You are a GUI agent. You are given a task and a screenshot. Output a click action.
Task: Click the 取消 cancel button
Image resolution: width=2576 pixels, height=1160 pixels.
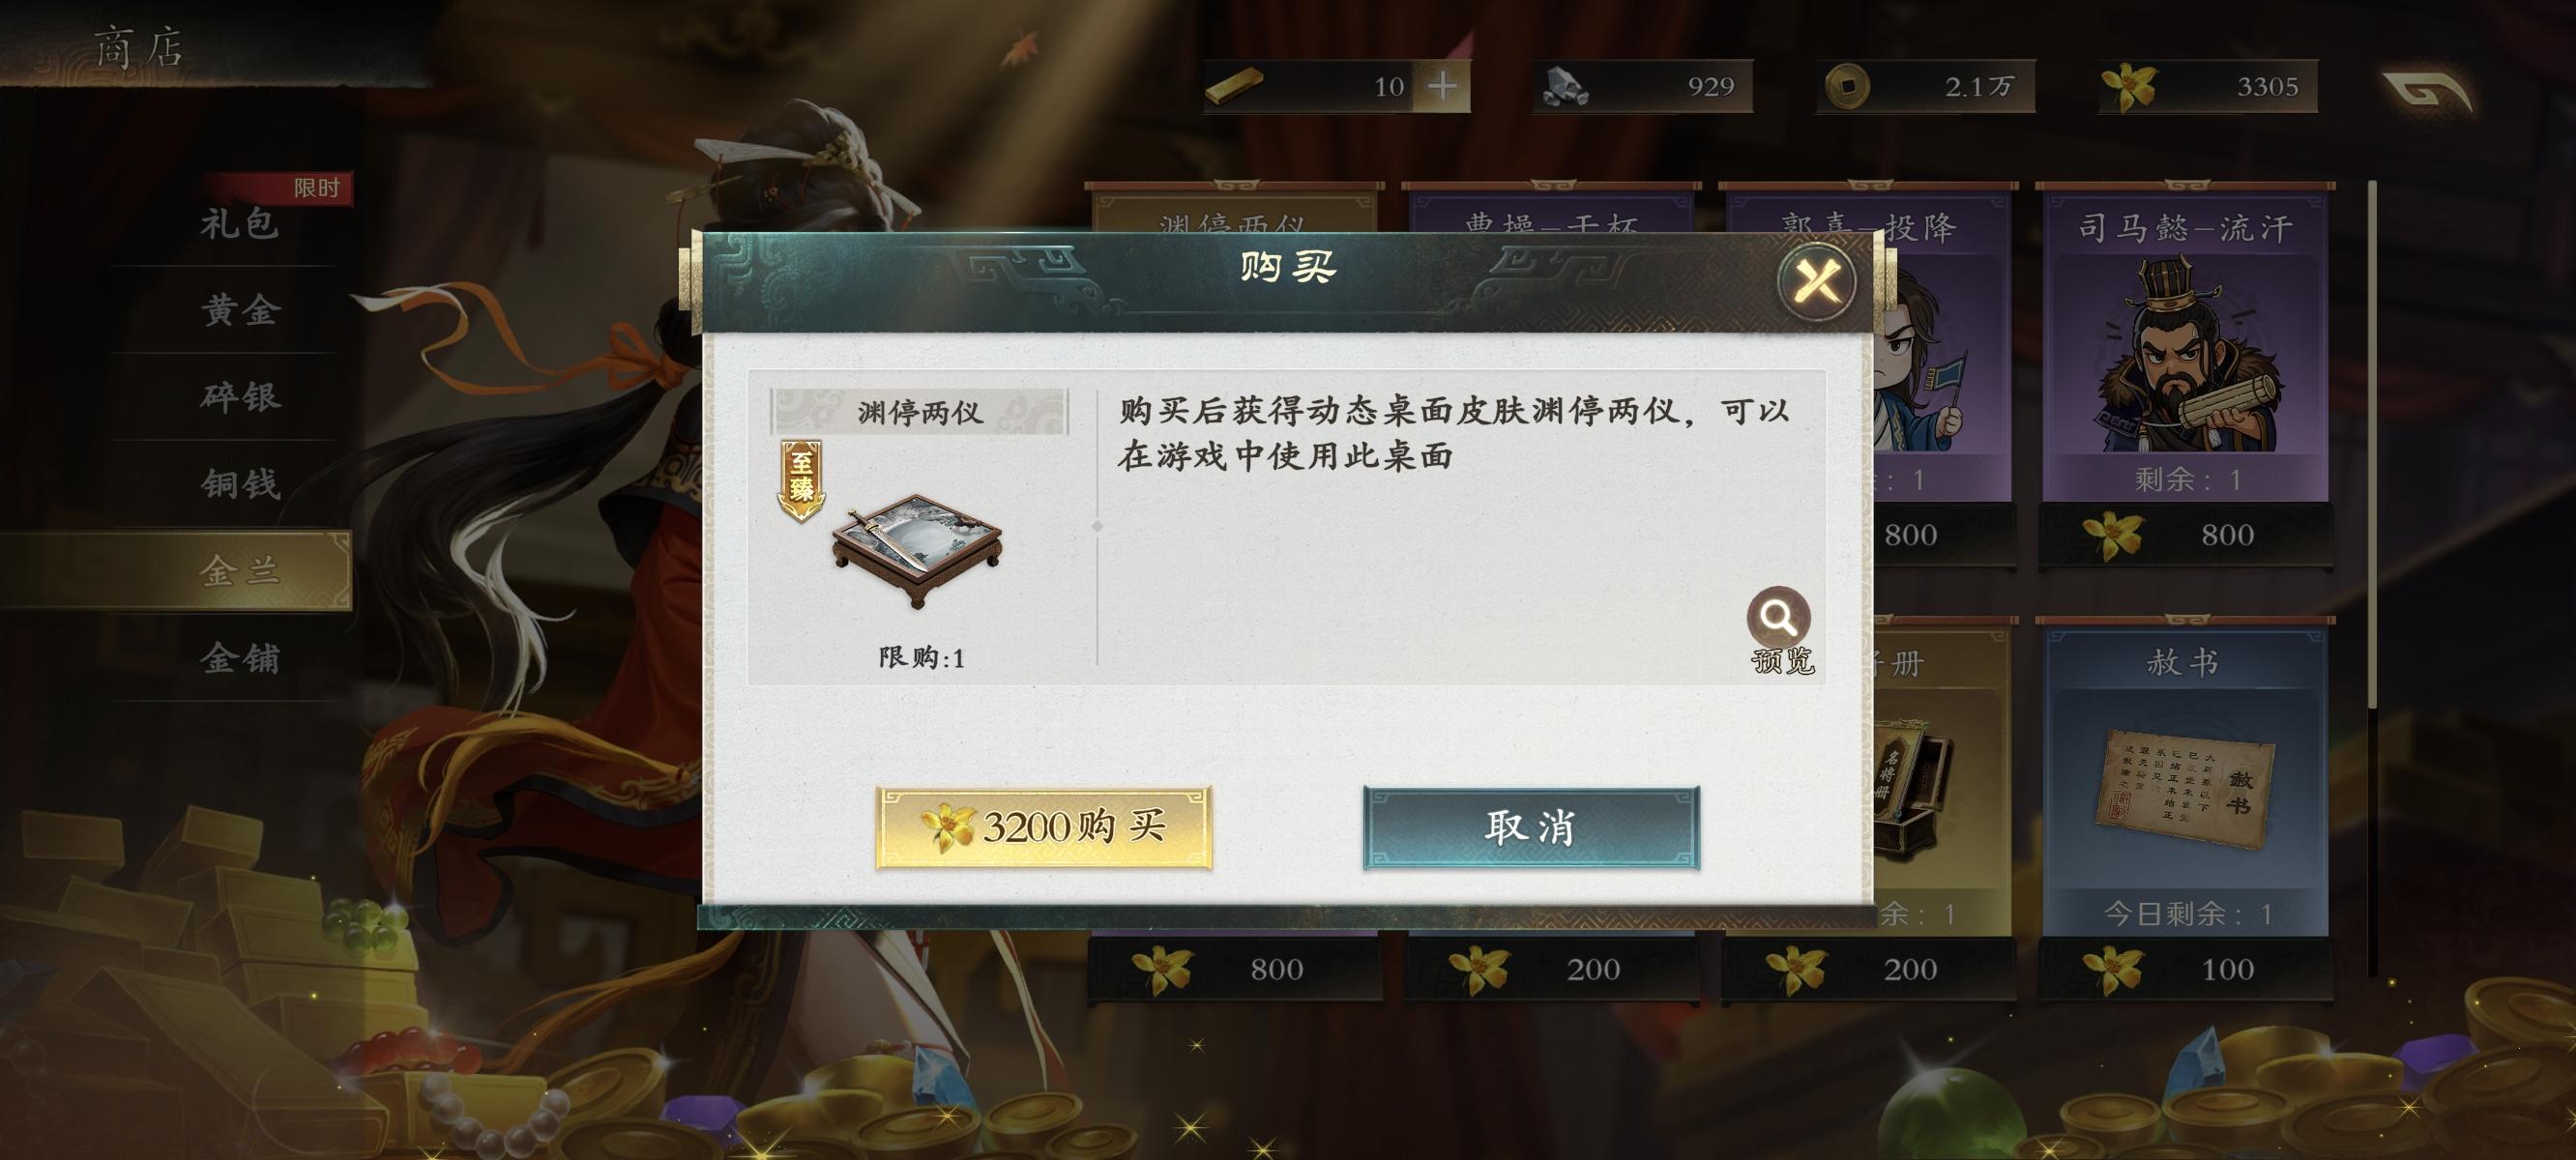1531,827
